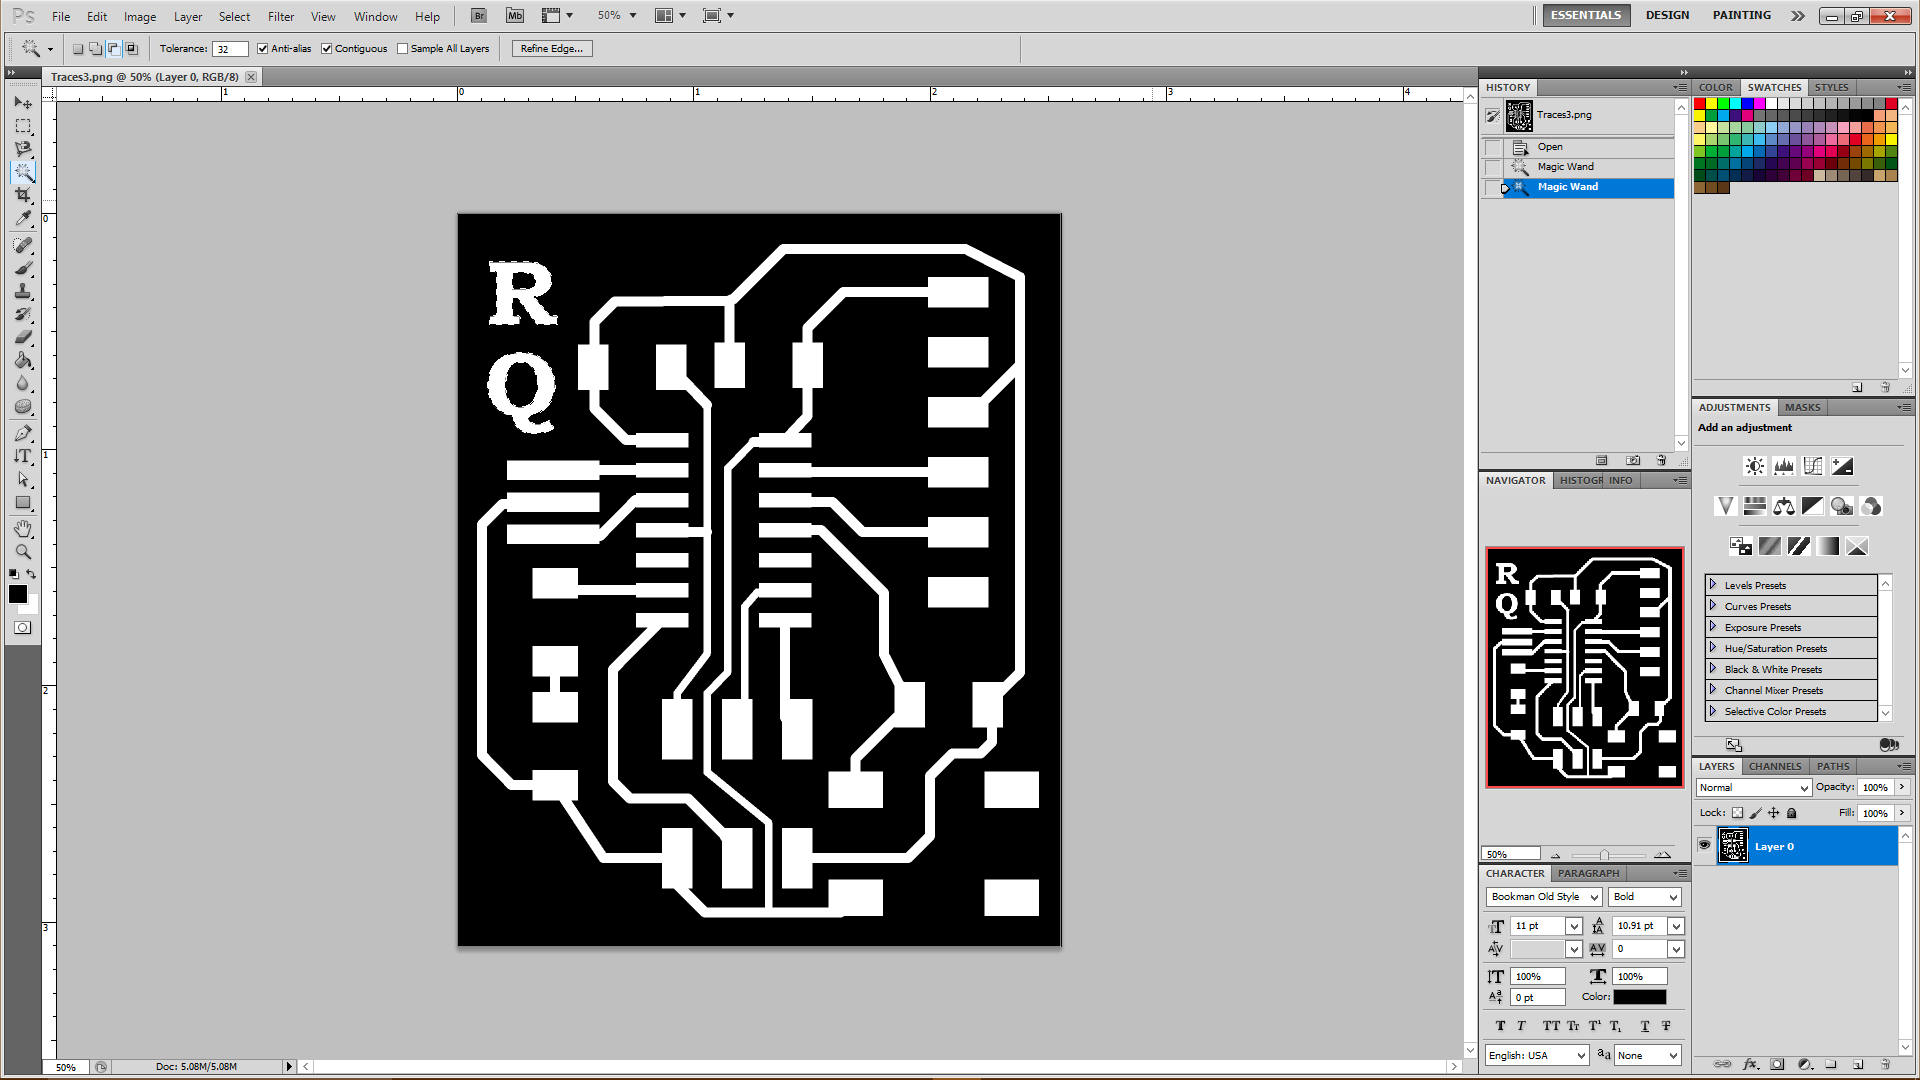The height and width of the screenshot is (1080, 1920).
Task: Click the Refine Edge button
Action: [x=551, y=48]
